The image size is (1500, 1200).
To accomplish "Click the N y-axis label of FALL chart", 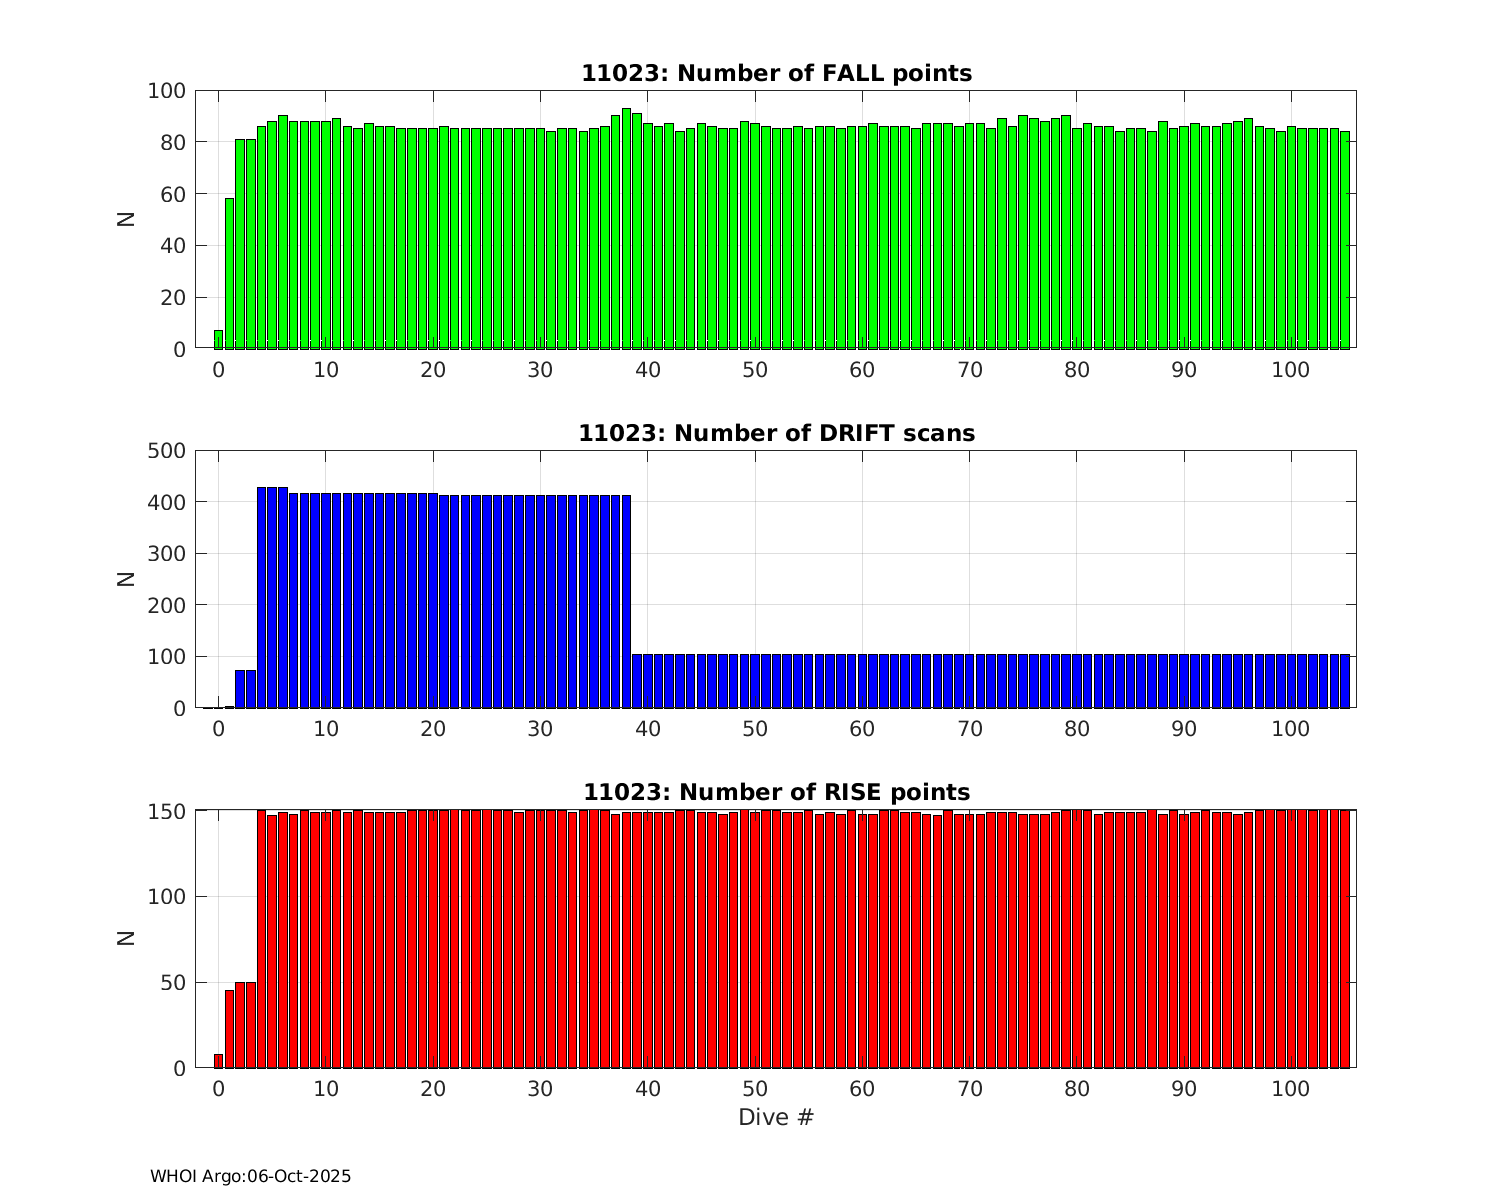I will (126, 218).
